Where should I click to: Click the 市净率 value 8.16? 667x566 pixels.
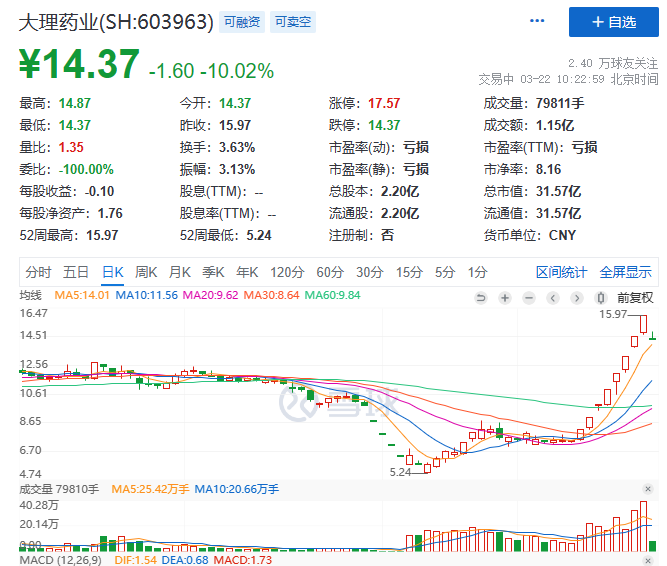[x=548, y=170]
